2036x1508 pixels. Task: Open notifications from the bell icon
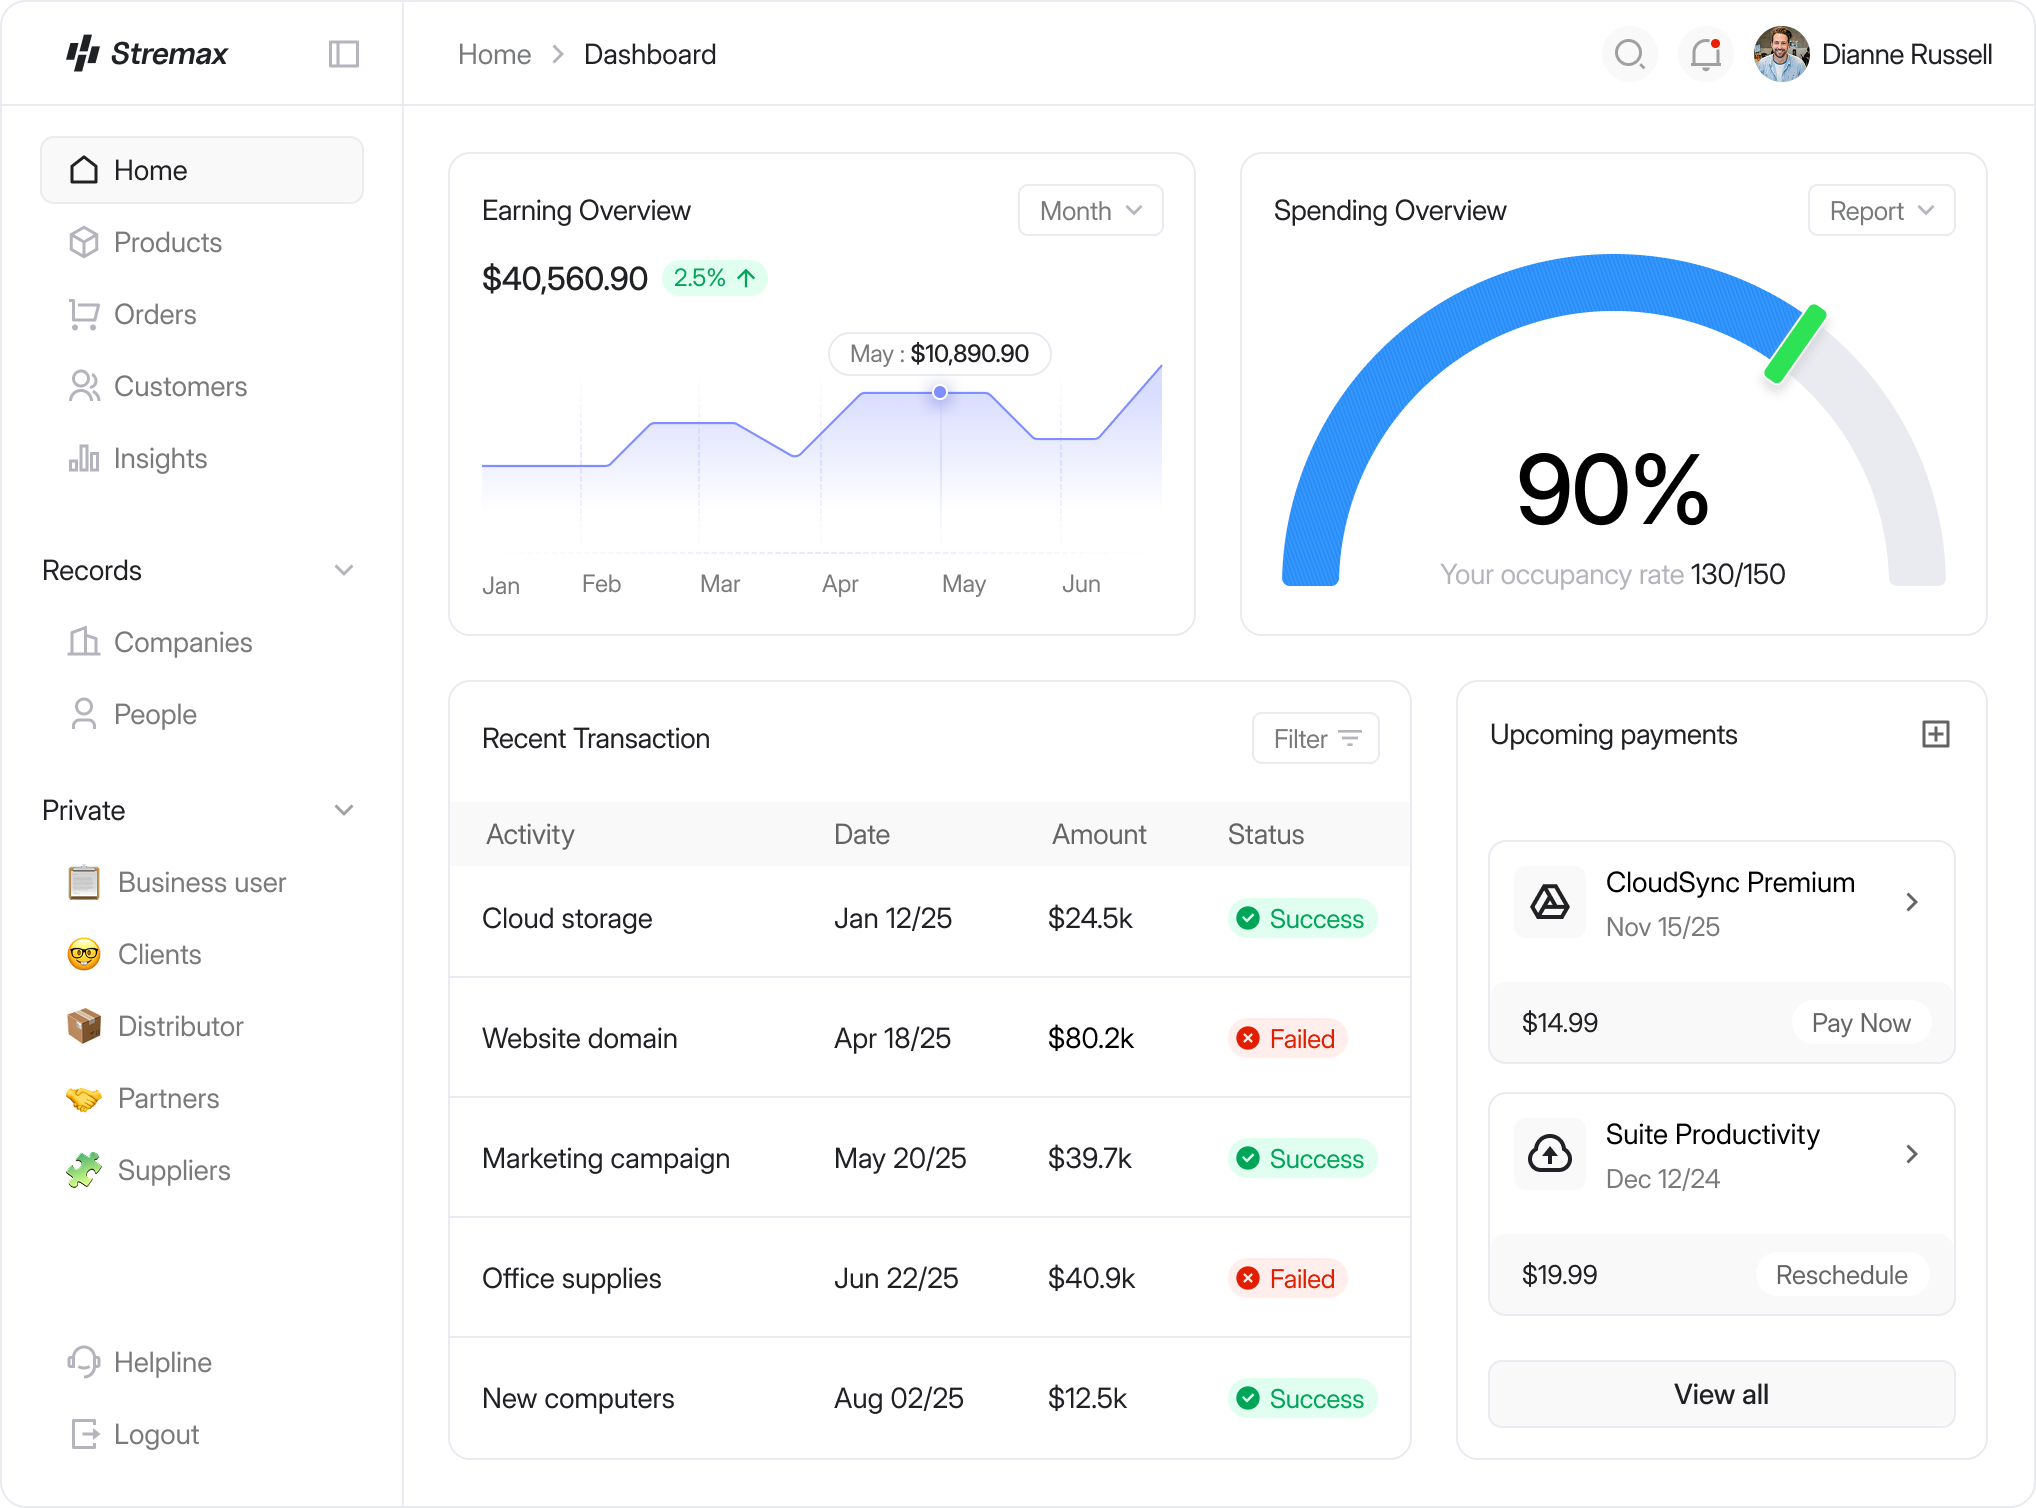tap(1704, 54)
